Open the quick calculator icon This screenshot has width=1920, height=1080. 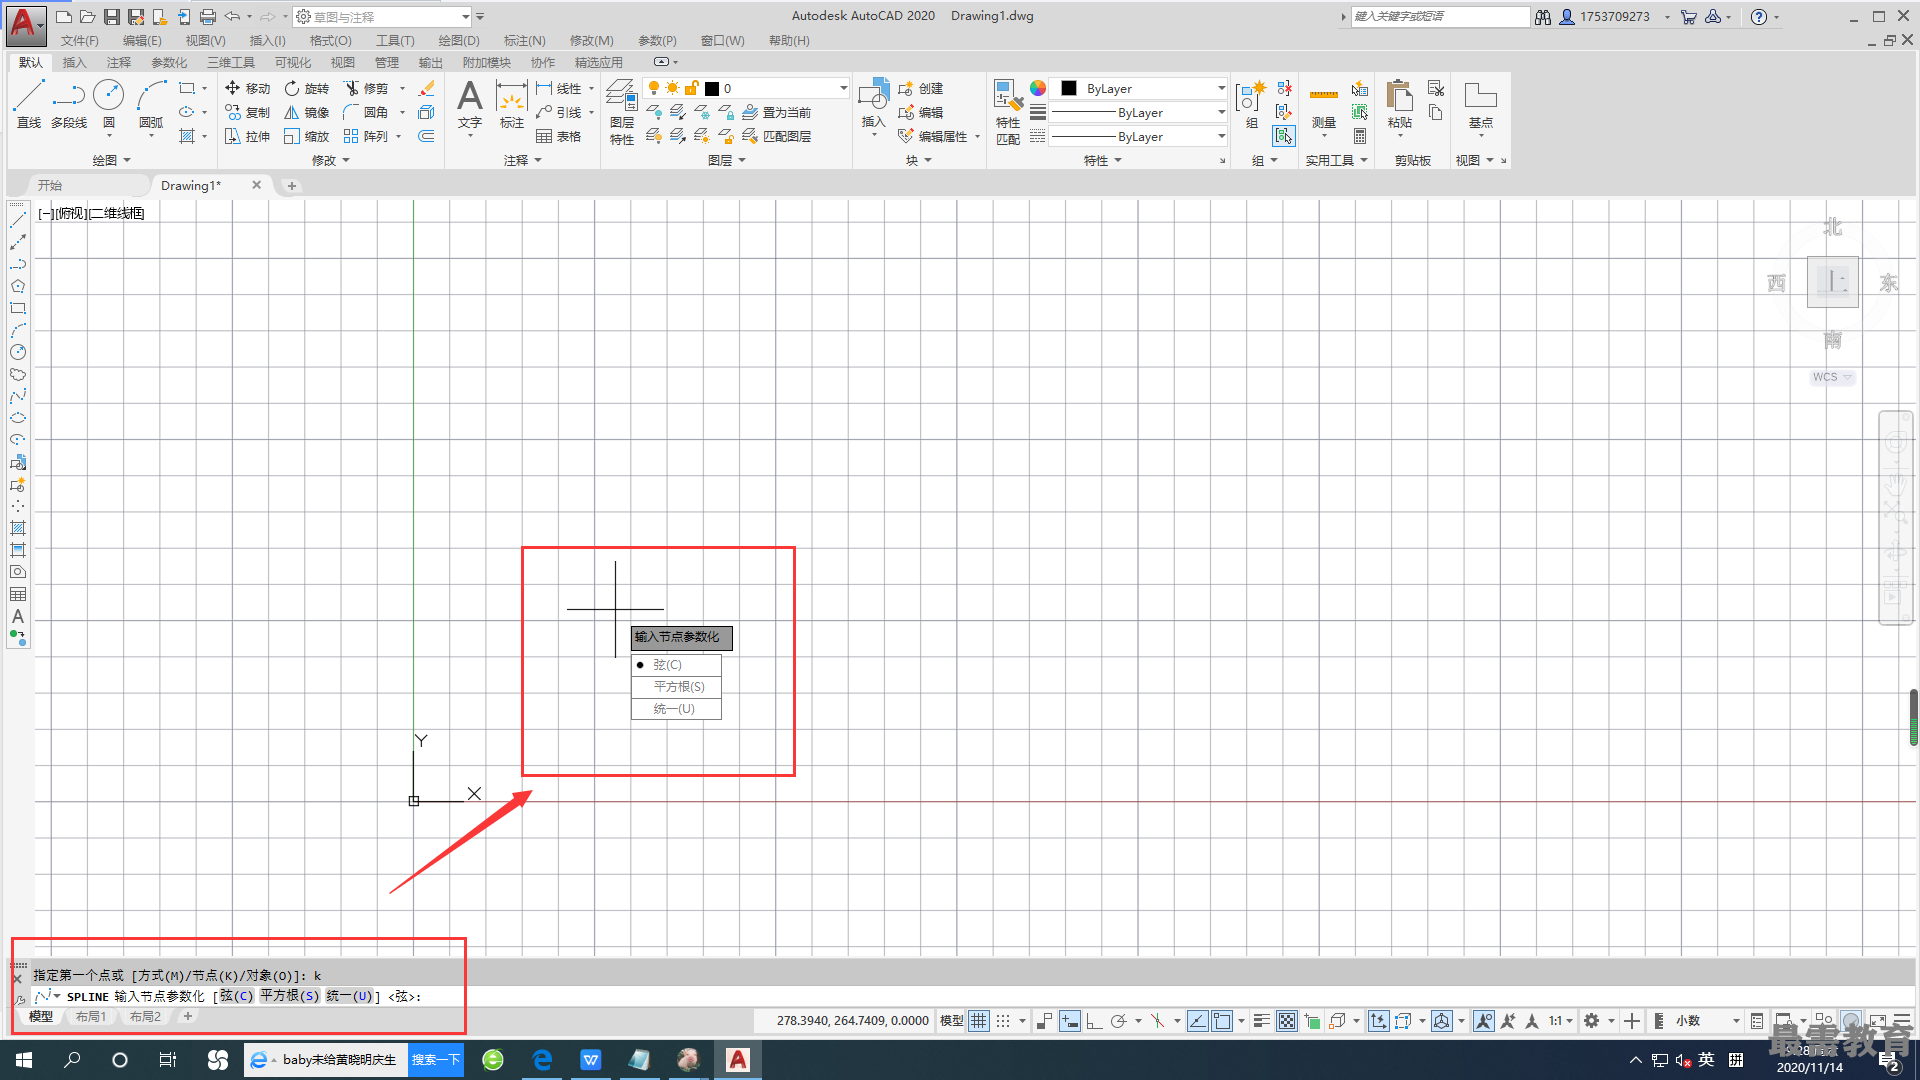[1360, 136]
